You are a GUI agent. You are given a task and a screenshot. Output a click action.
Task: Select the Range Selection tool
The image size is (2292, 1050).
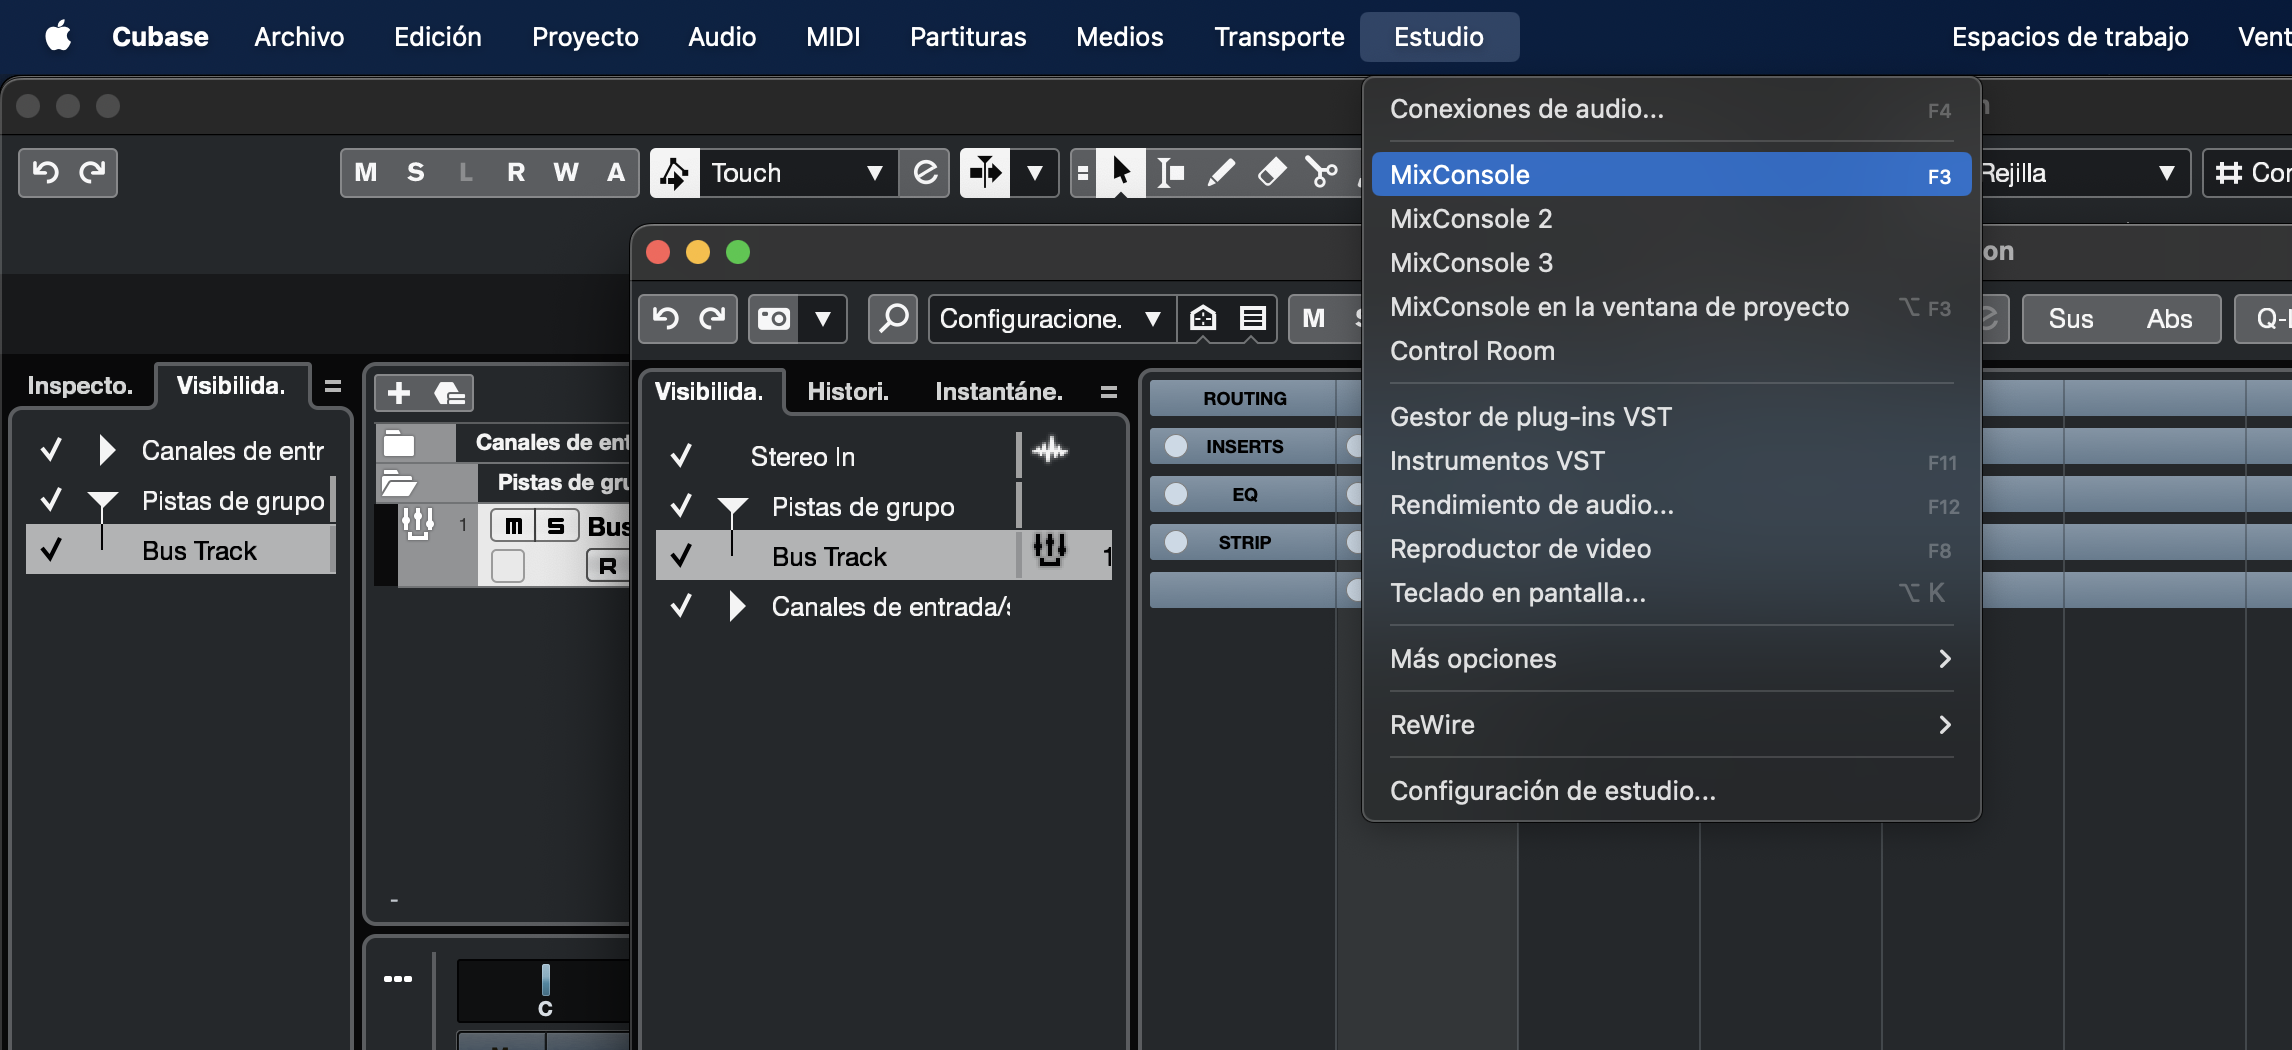pyautogui.click(x=1171, y=173)
